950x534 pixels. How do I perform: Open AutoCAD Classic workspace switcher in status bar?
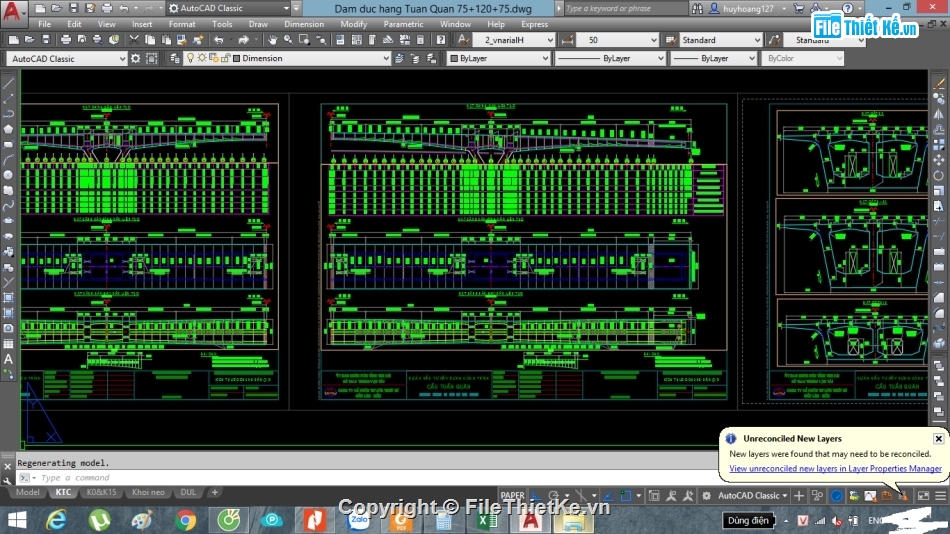point(752,496)
